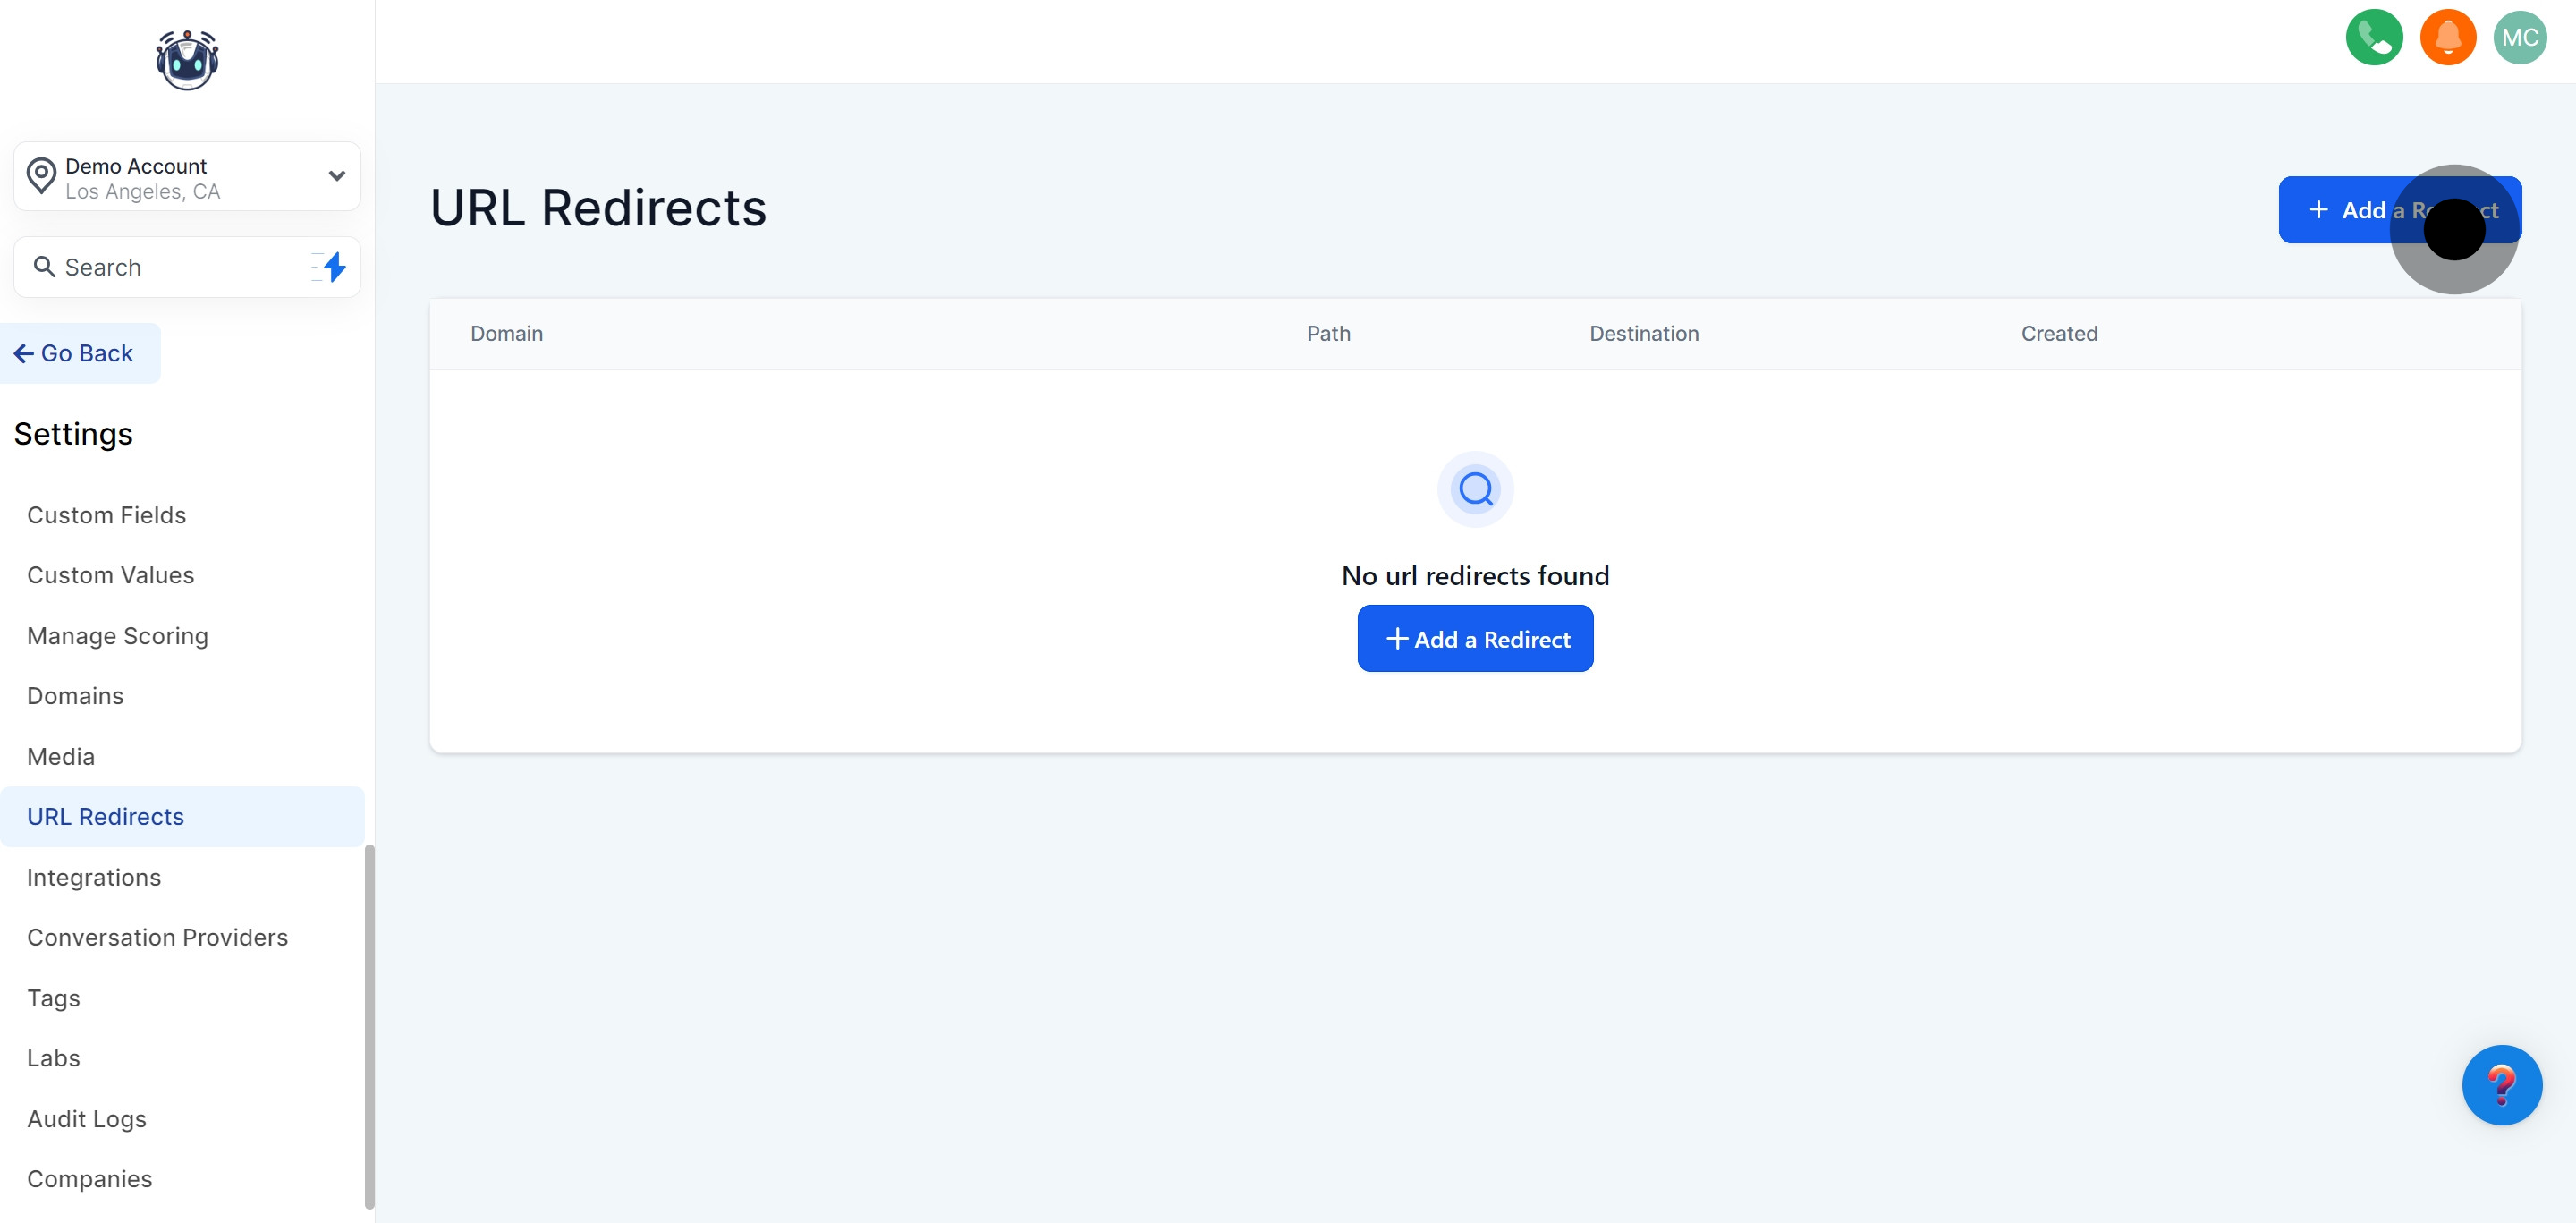Click the MC user avatar
2576x1223 pixels.
tap(2519, 38)
